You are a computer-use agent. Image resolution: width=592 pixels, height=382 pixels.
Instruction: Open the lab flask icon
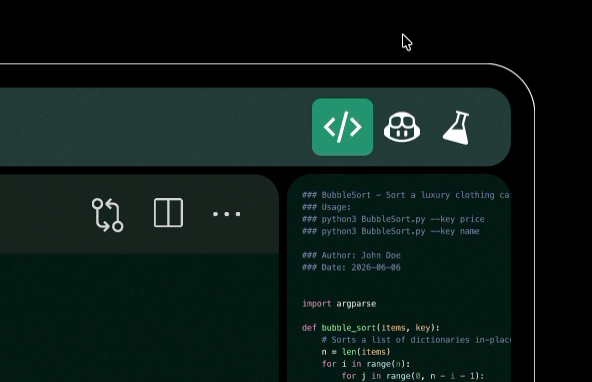coord(457,128)
